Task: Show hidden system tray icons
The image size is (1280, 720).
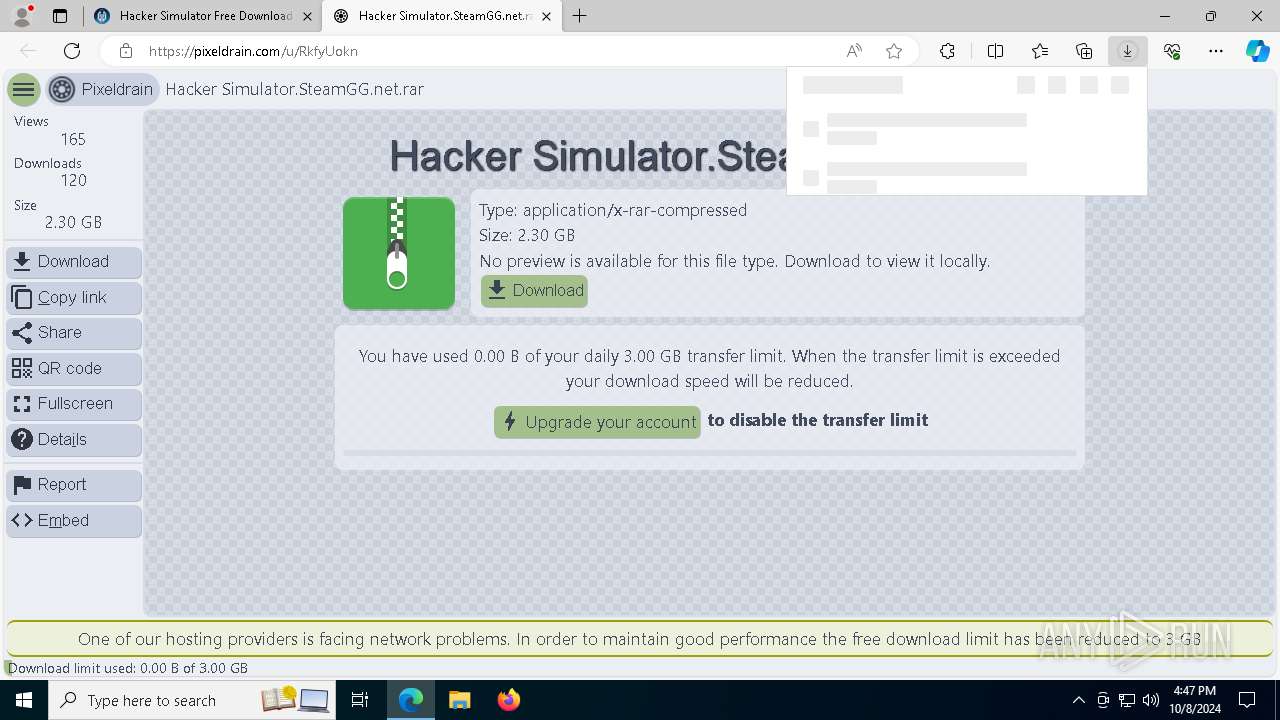Action: [1079, 700]
